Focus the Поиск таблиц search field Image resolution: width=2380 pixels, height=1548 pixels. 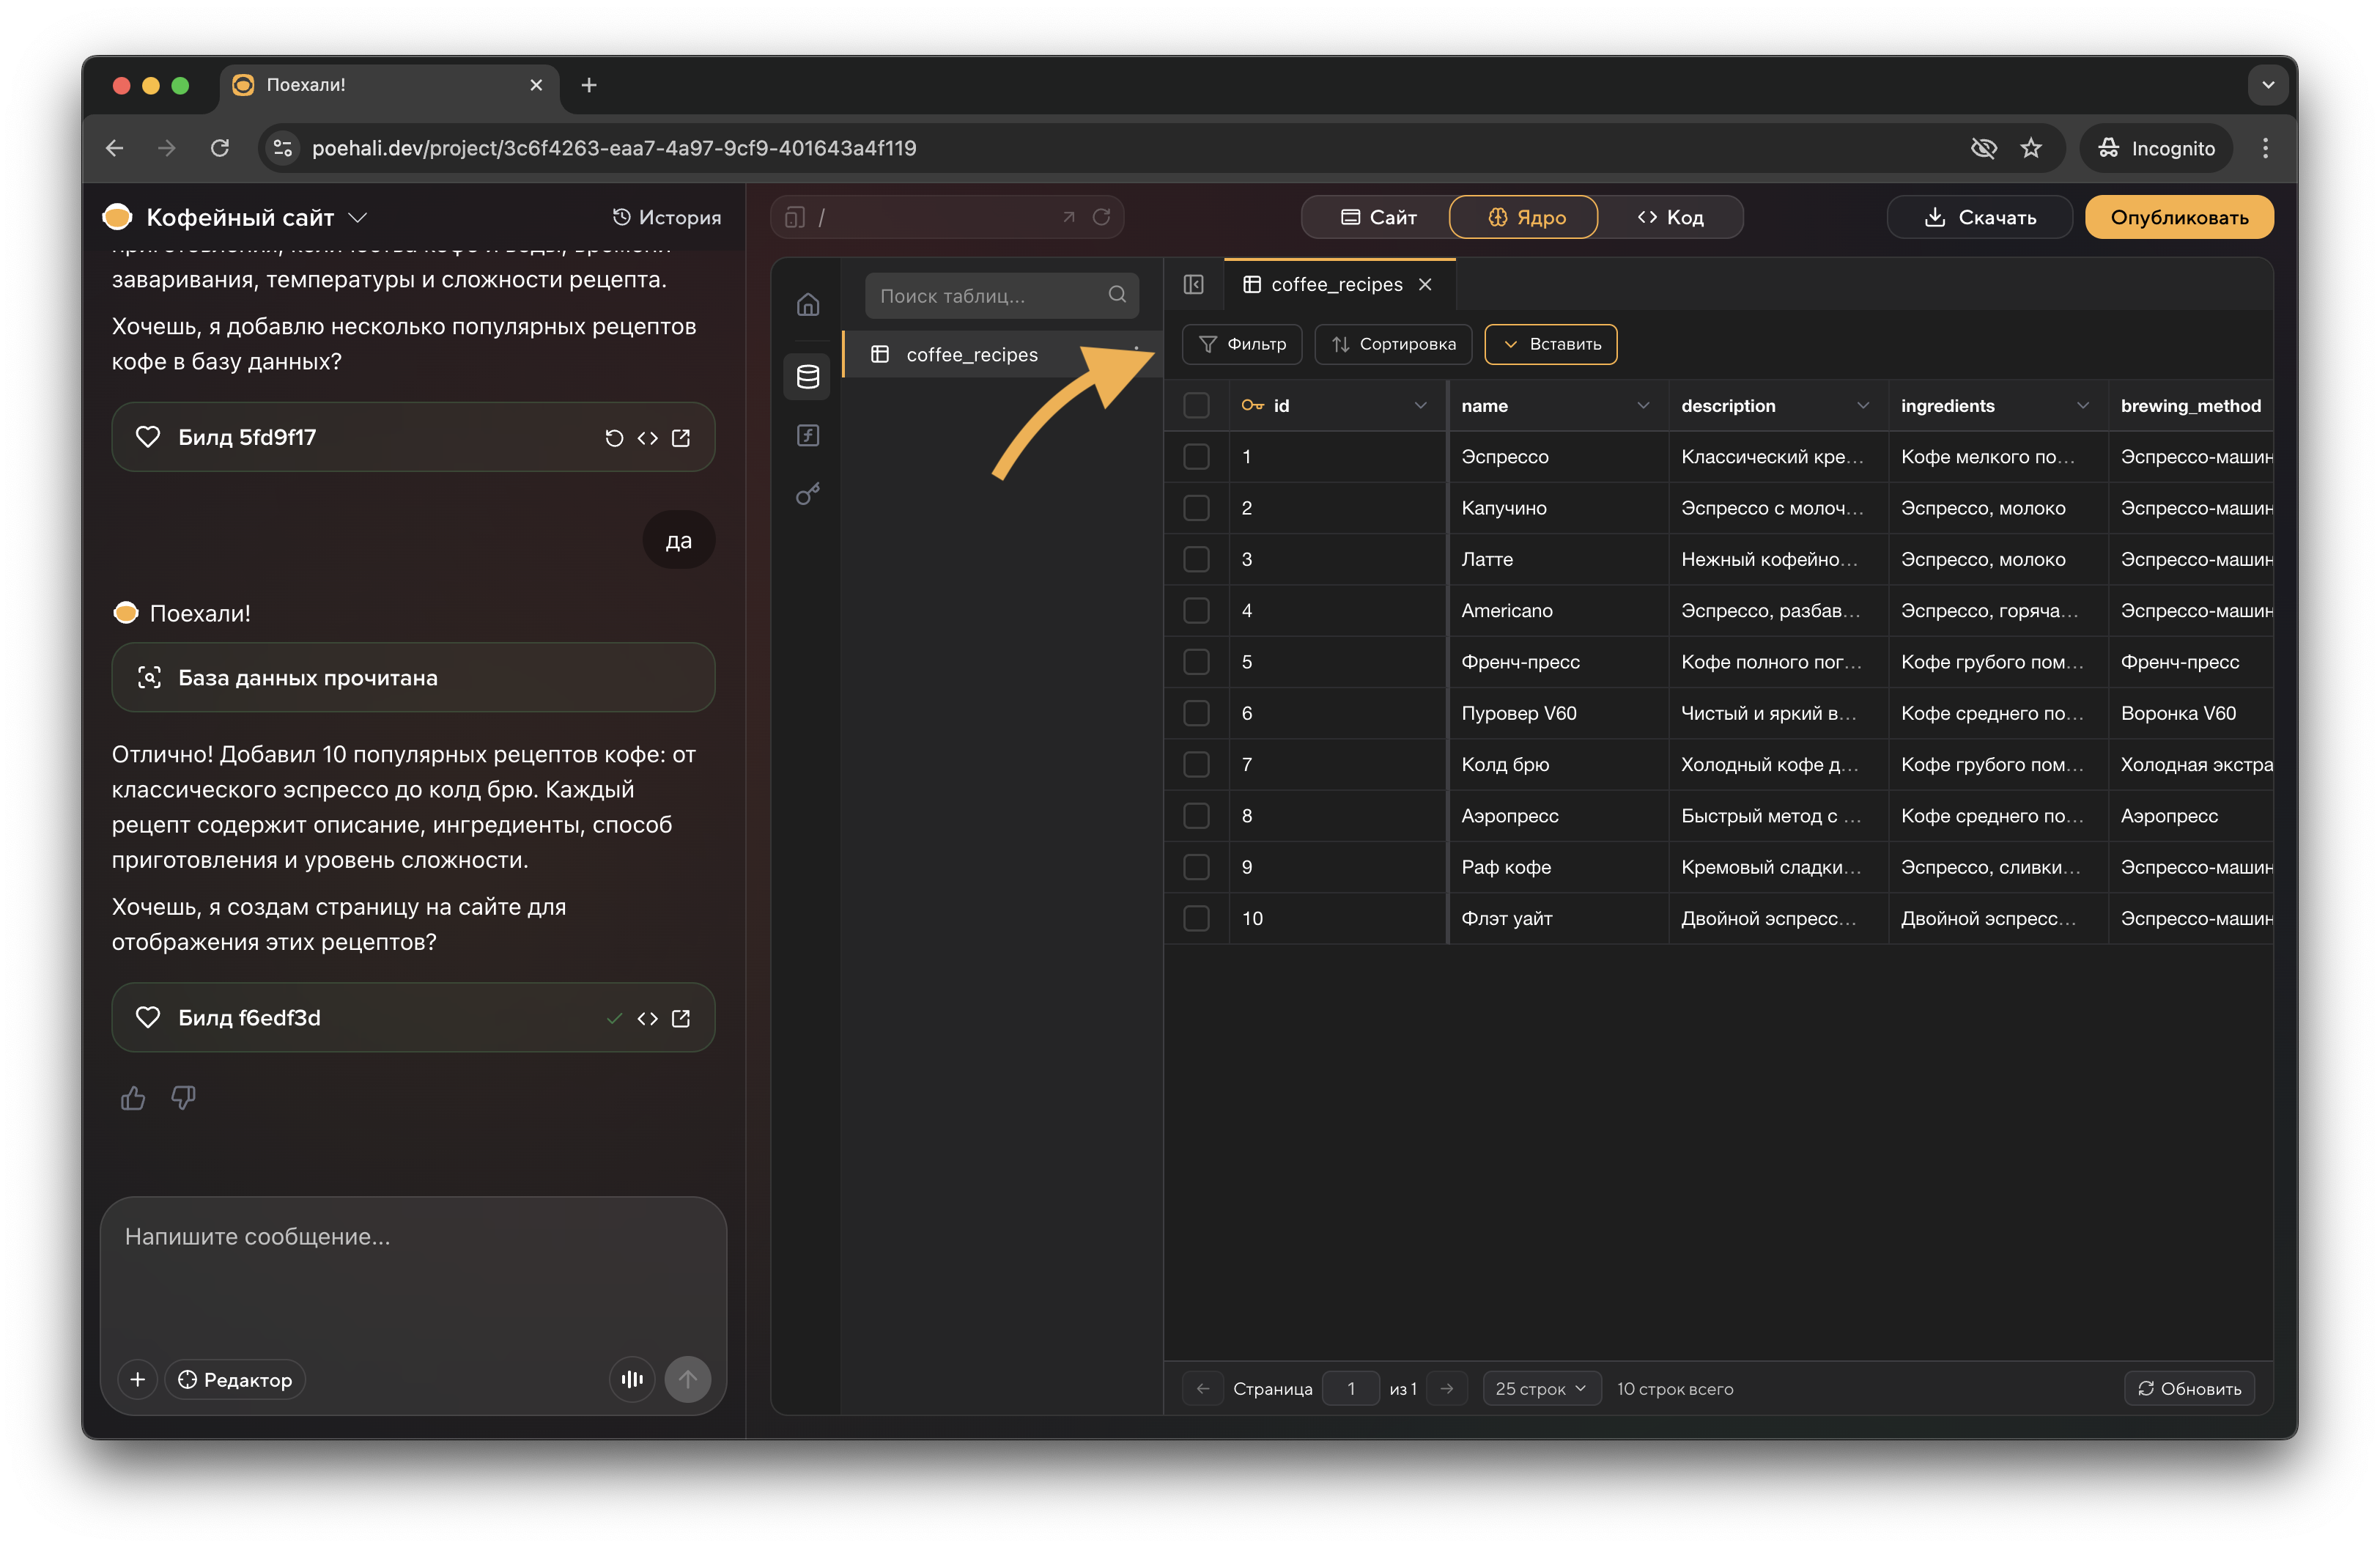[990, 296]
